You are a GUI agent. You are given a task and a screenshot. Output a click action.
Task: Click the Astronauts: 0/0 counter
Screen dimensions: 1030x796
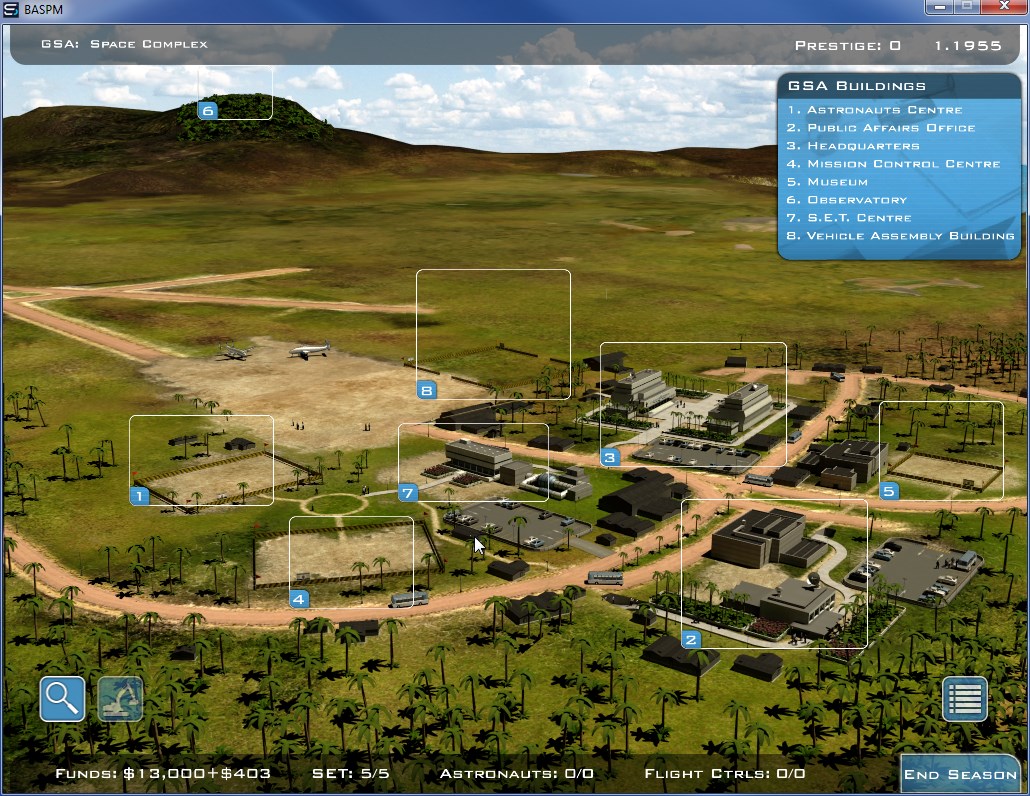[516, 774]
